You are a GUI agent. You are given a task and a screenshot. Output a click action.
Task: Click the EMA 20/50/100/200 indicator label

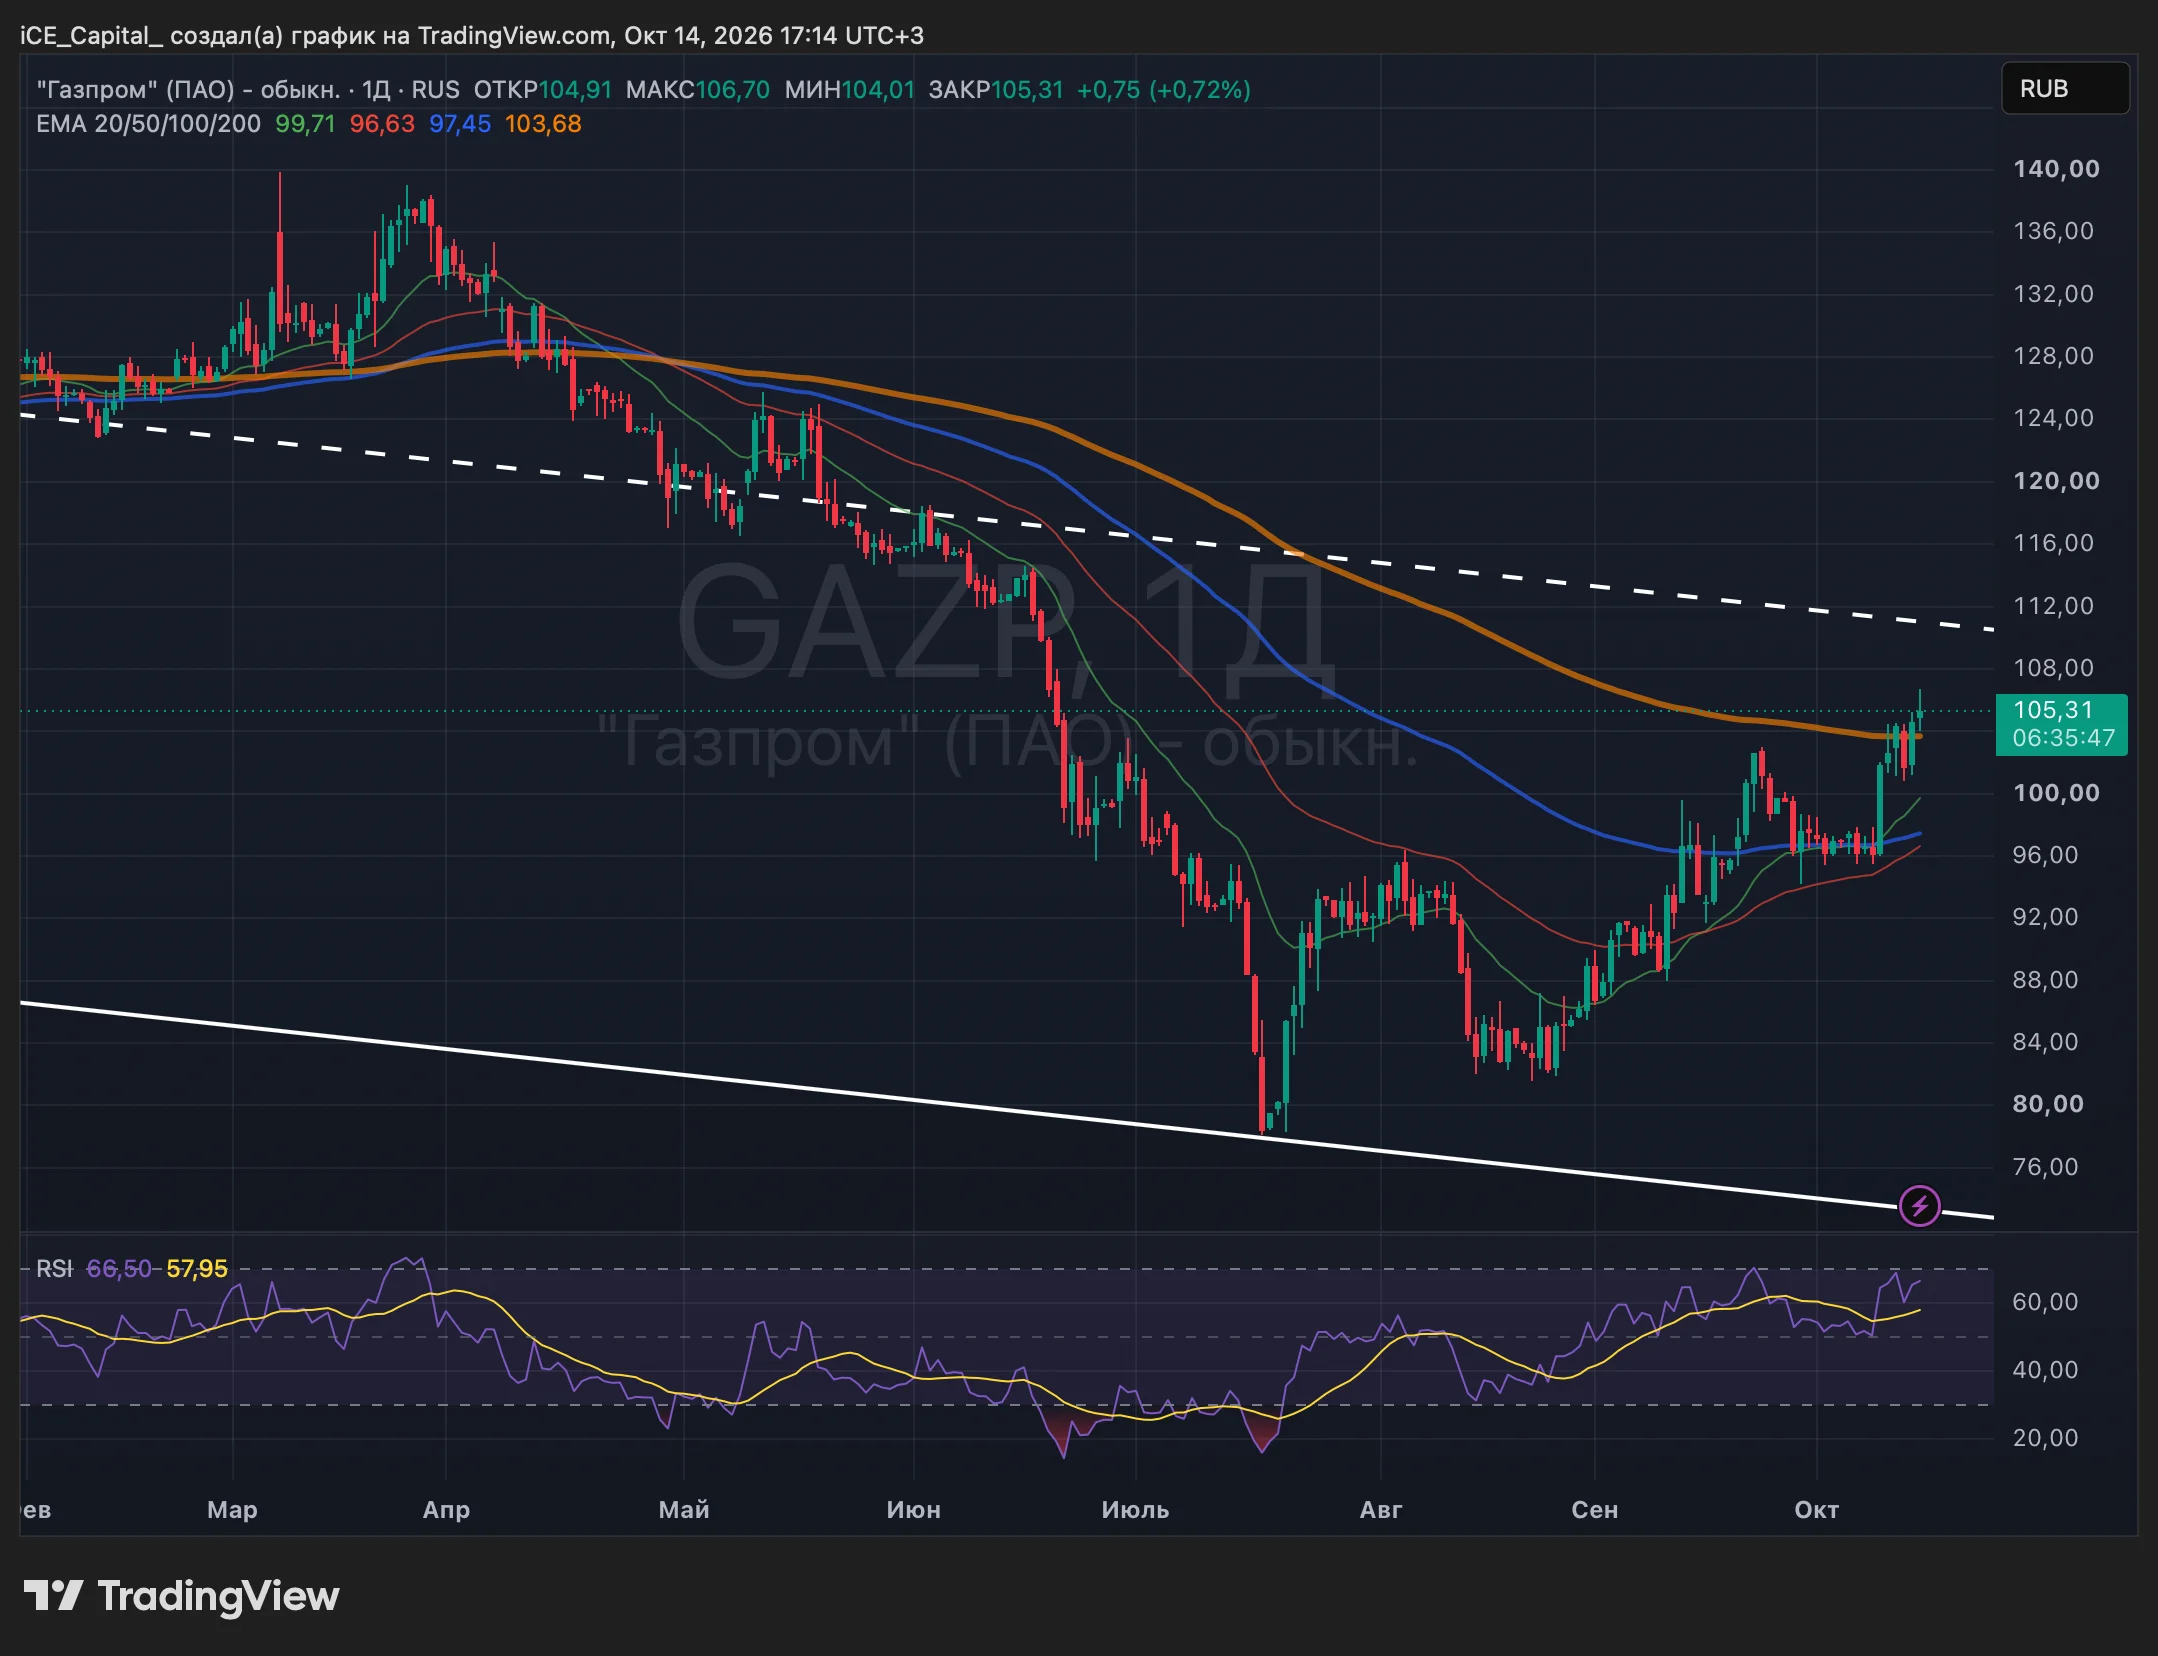point(148,124)
